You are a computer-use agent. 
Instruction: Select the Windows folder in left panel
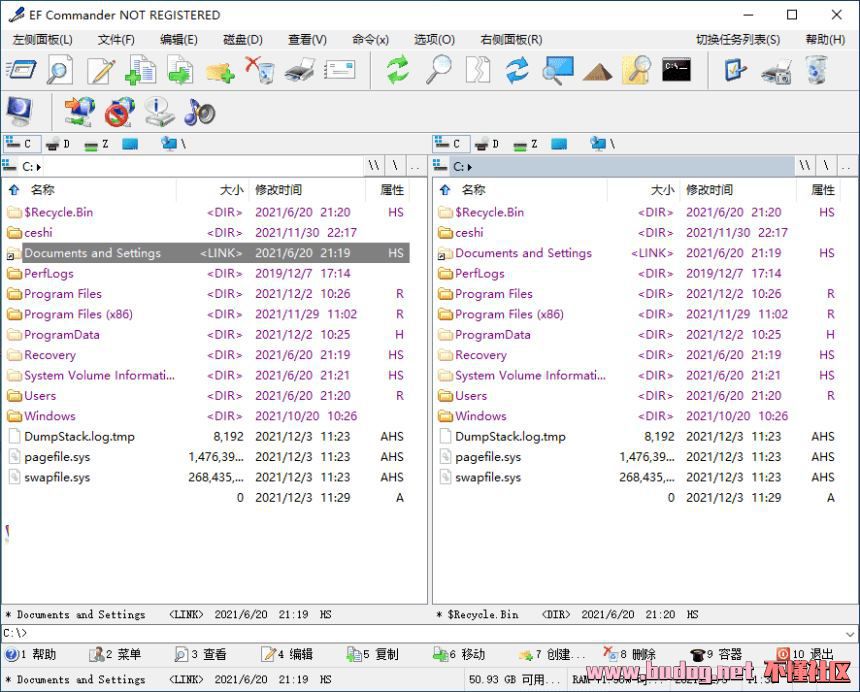(x=50, y=416)
